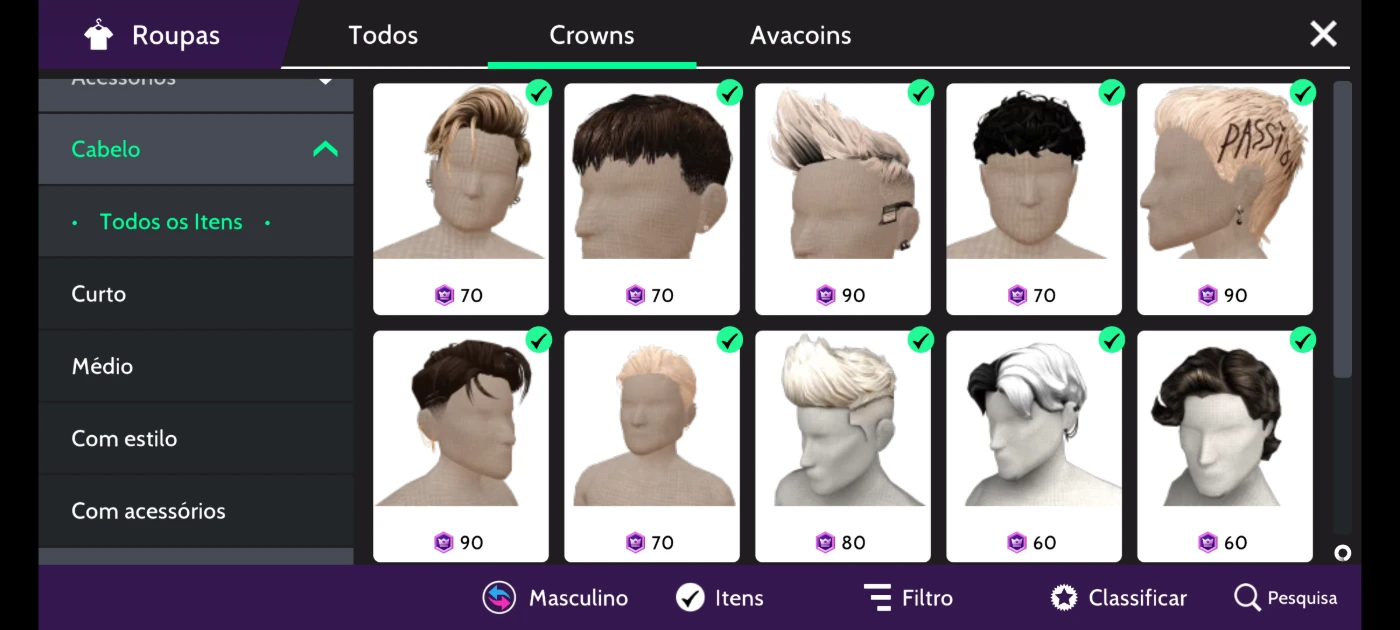Click the Roupas shirt hanger icon
The width and height of the screenshot is (1400, 630).
tap(98, 35)
